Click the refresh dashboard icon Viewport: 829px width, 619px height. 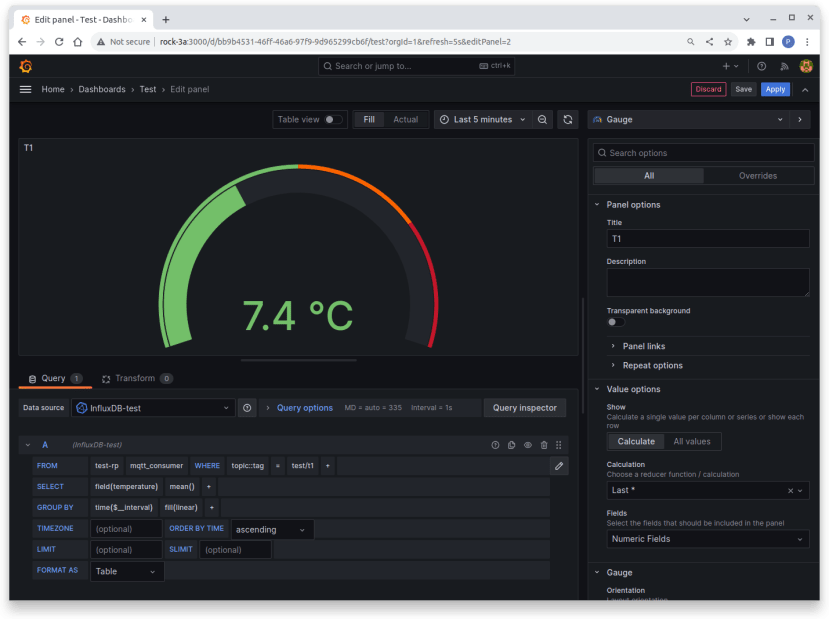pos(567,119)
